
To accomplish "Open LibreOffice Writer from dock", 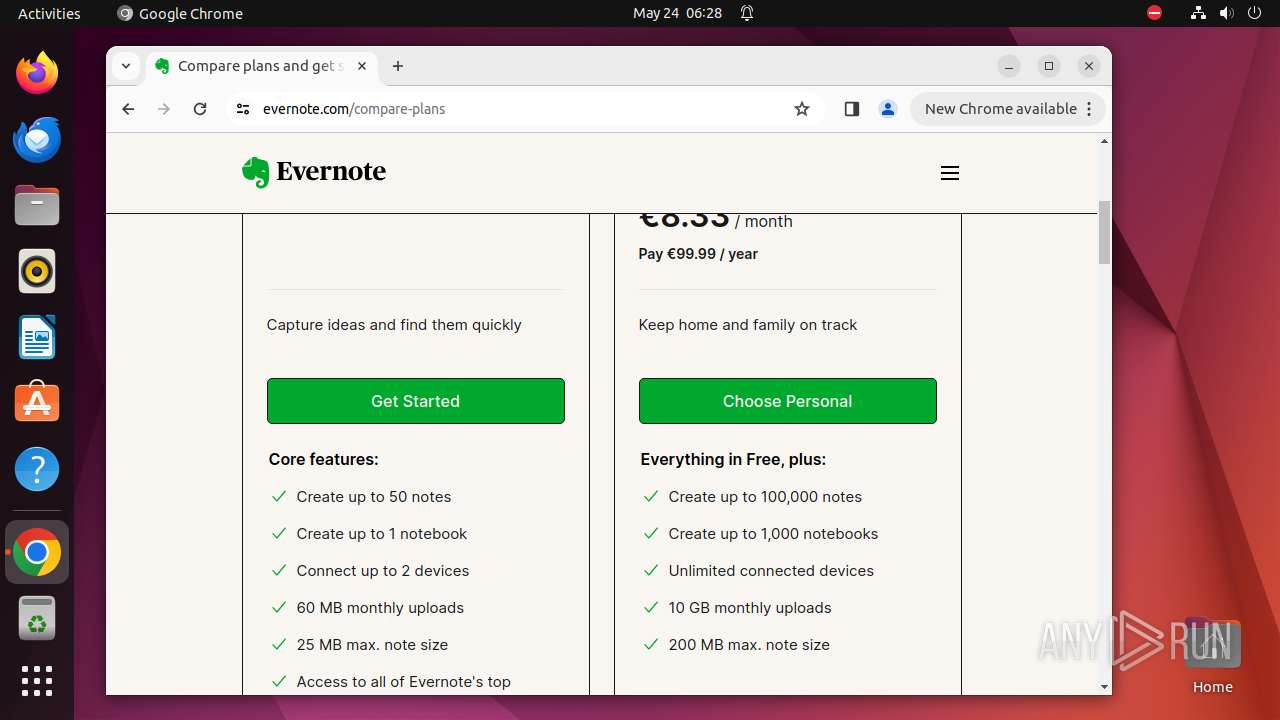I will (x=37, y=337).
